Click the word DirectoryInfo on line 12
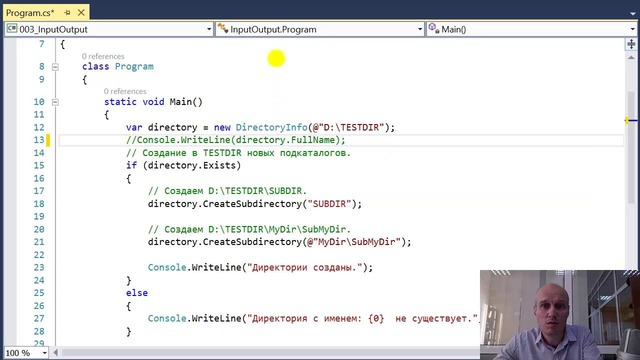640x360 pixels. pos(271,127)
